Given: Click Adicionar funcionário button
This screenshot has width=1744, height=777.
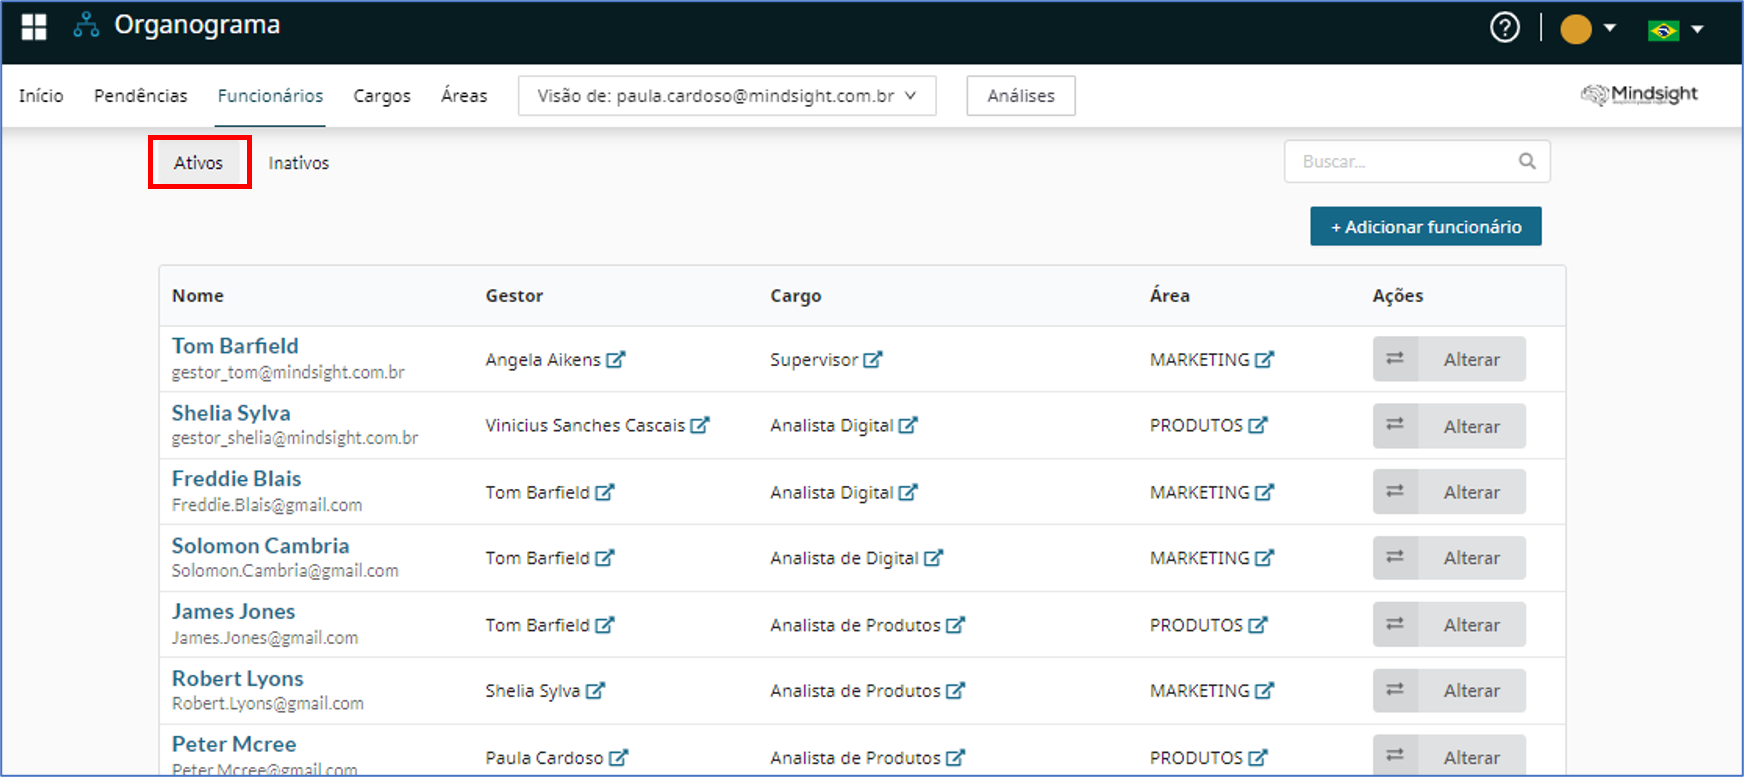Looking at the screenshot, I should click(1426, 227).
